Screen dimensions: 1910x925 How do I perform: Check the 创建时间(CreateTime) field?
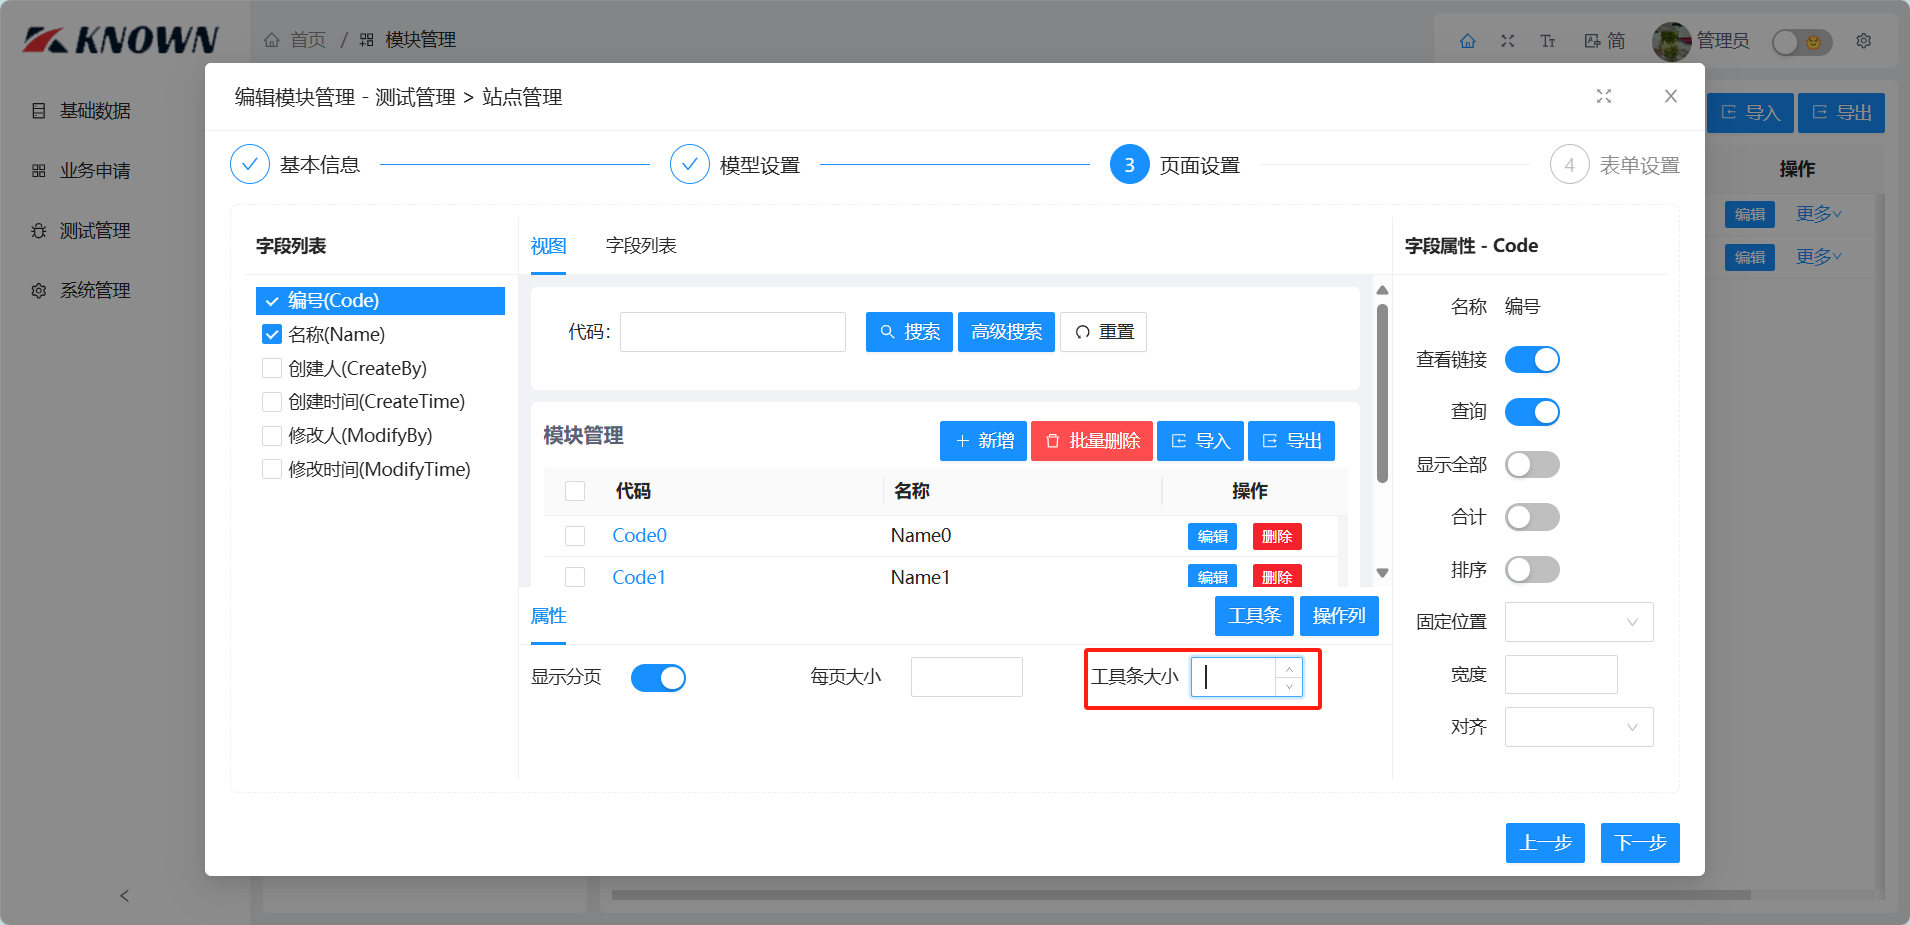272,402
